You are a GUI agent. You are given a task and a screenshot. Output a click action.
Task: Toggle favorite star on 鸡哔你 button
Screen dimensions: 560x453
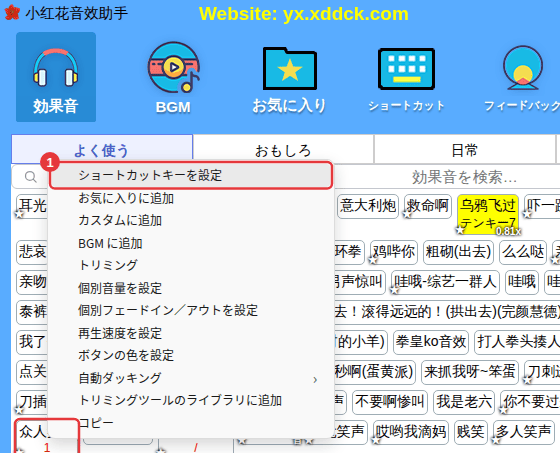coord(373,260)
